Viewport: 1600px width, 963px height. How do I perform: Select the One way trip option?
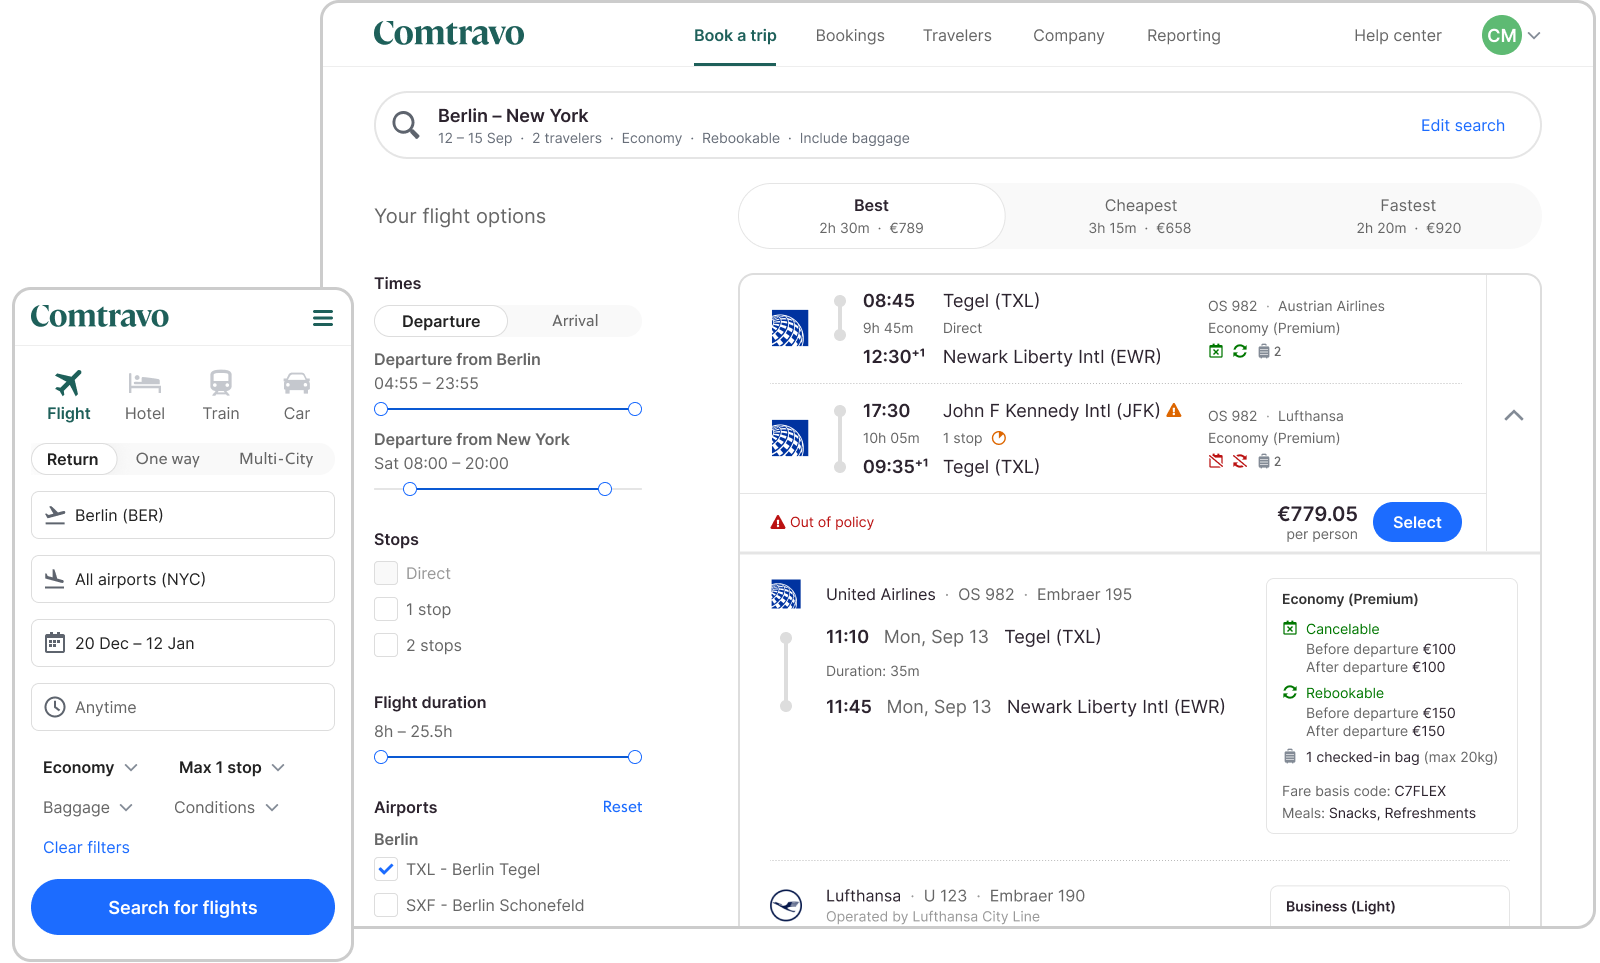(168, 459)
